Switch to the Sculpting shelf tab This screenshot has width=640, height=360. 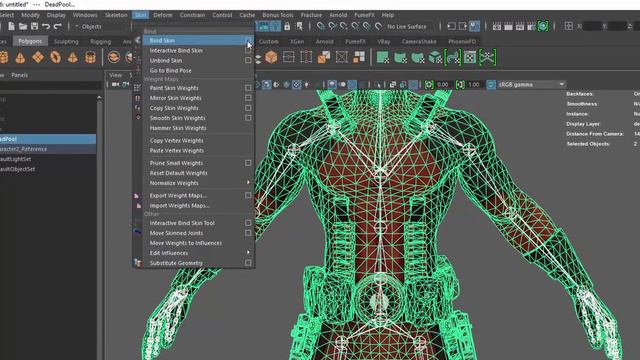(66, 42)
